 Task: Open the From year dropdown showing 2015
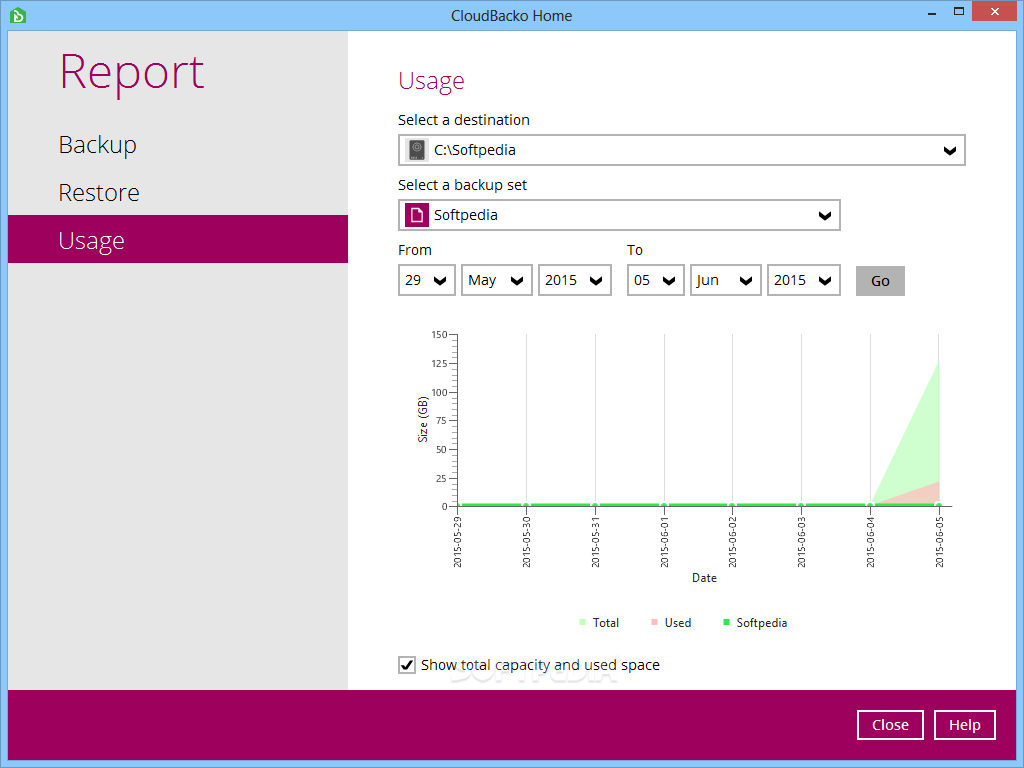click(x=575, y=280)
